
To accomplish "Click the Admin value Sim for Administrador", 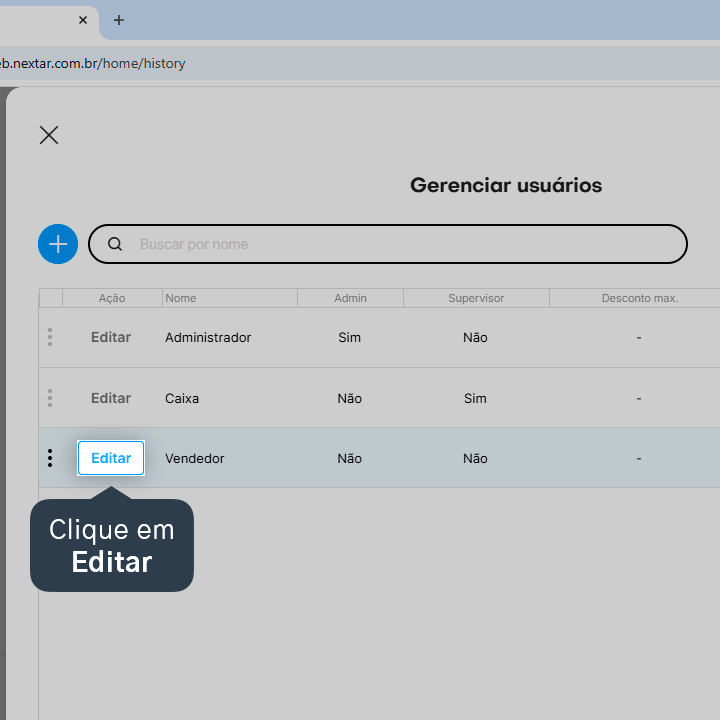I will click(349, 338).
